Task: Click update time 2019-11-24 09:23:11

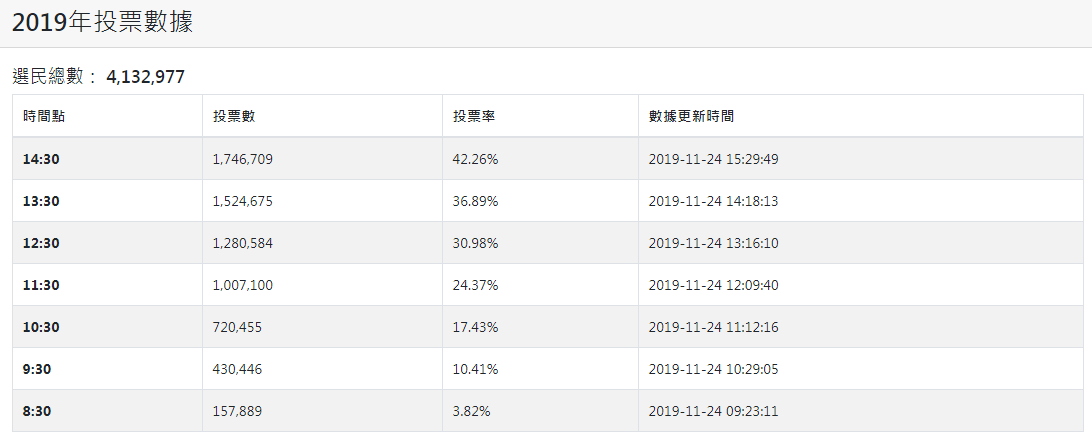Action: pyautogui.click(x=713, y=411)
